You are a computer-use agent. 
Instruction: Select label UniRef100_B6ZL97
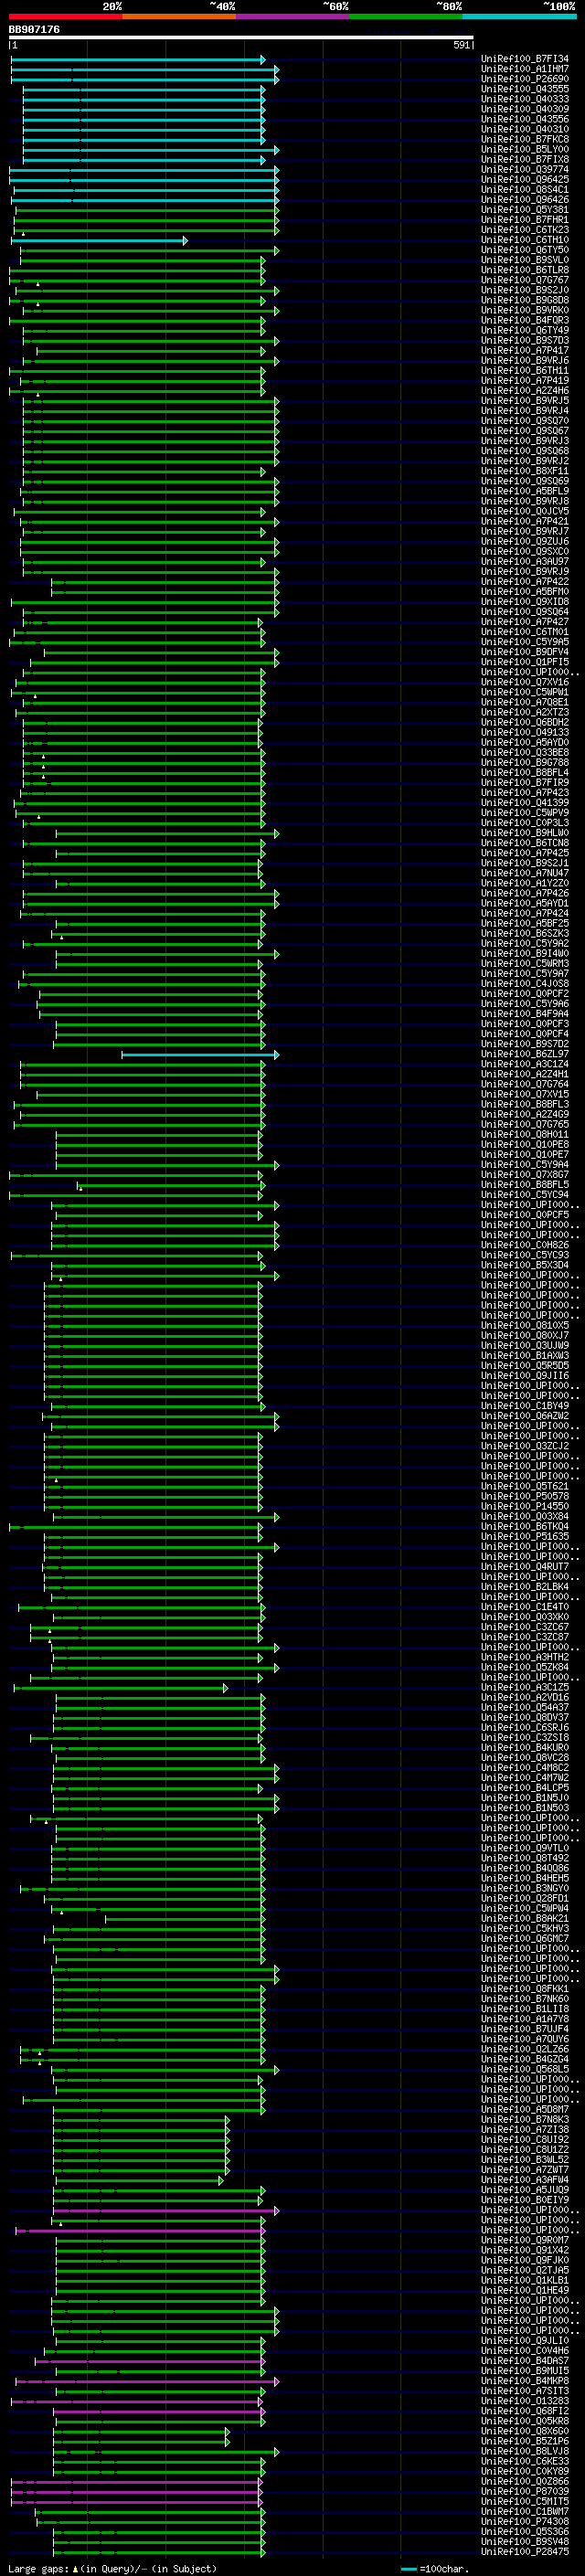tap(525, 1054)
